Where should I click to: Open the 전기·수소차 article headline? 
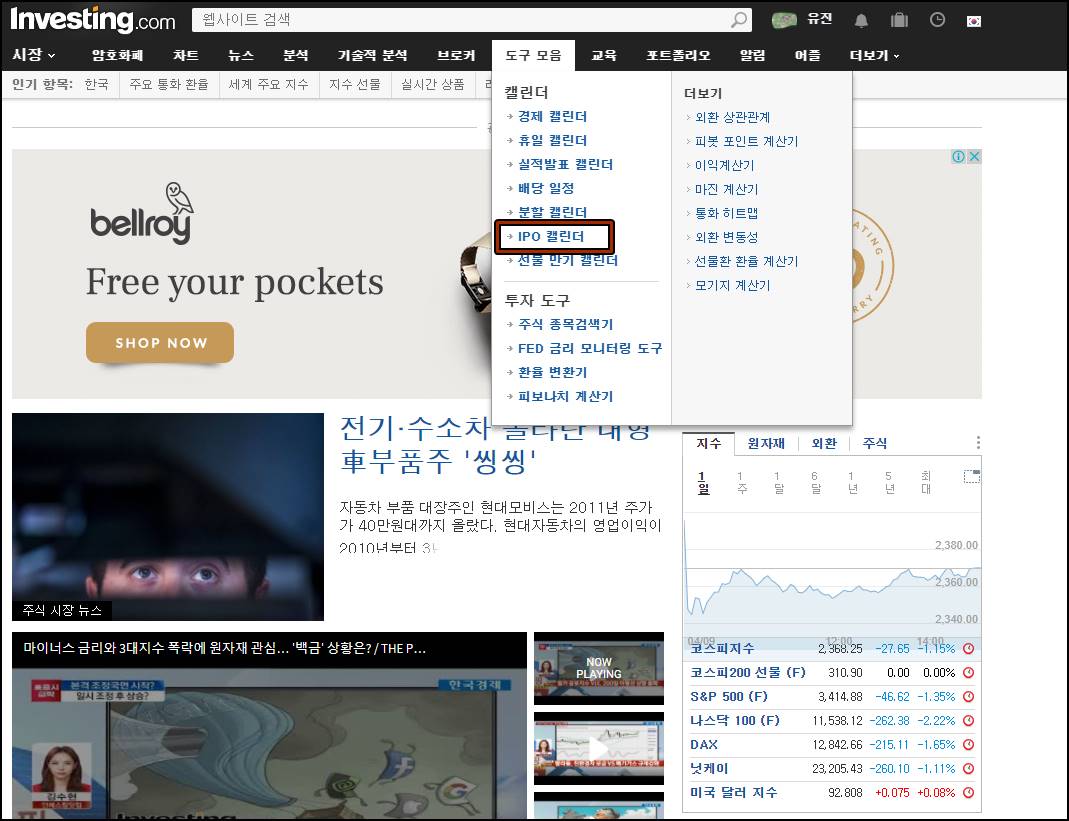pos(496,445)
